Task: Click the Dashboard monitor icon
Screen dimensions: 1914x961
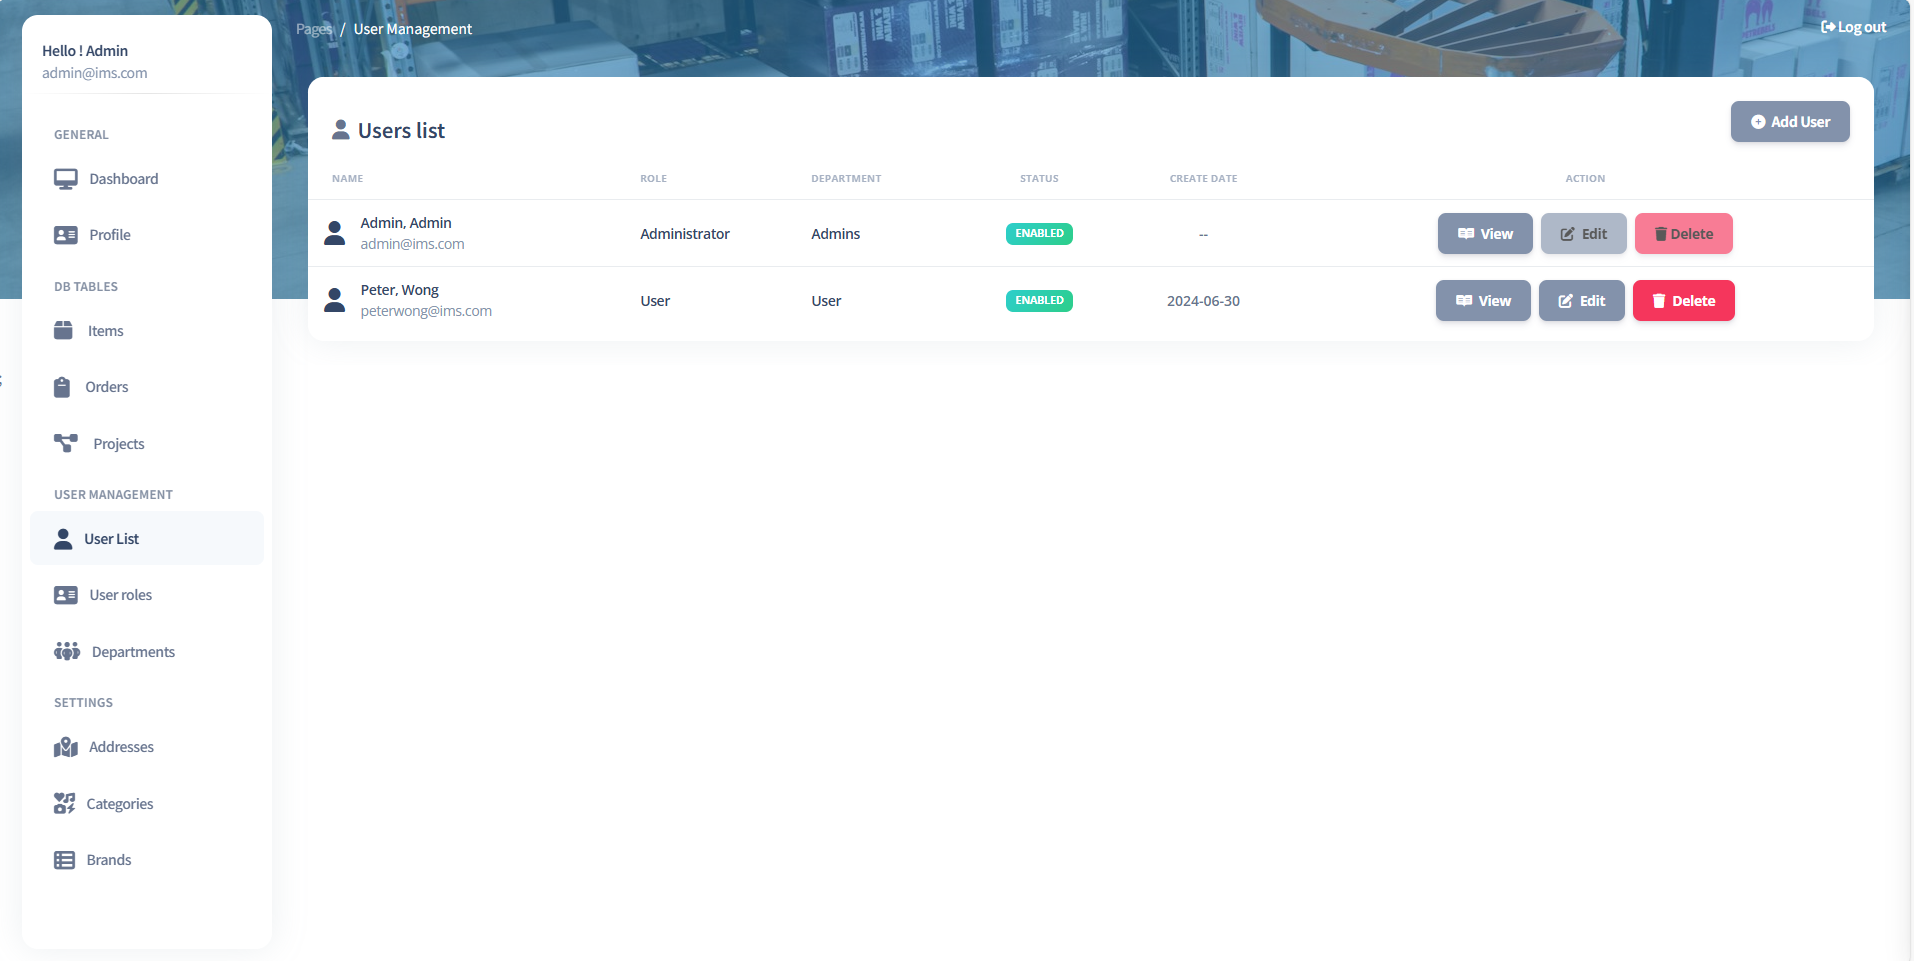Action: pos(65,179)
